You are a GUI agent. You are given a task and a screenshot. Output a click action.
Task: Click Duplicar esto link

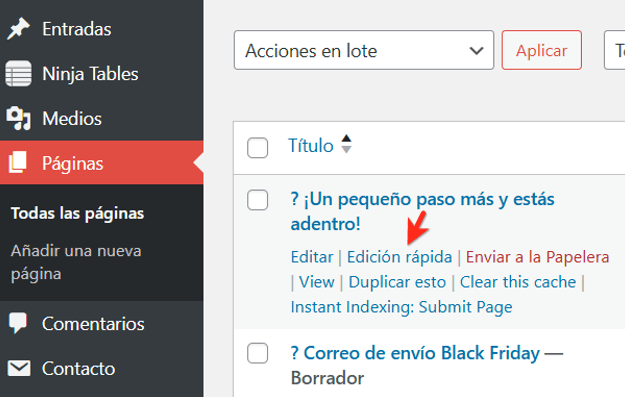(397, 282)
